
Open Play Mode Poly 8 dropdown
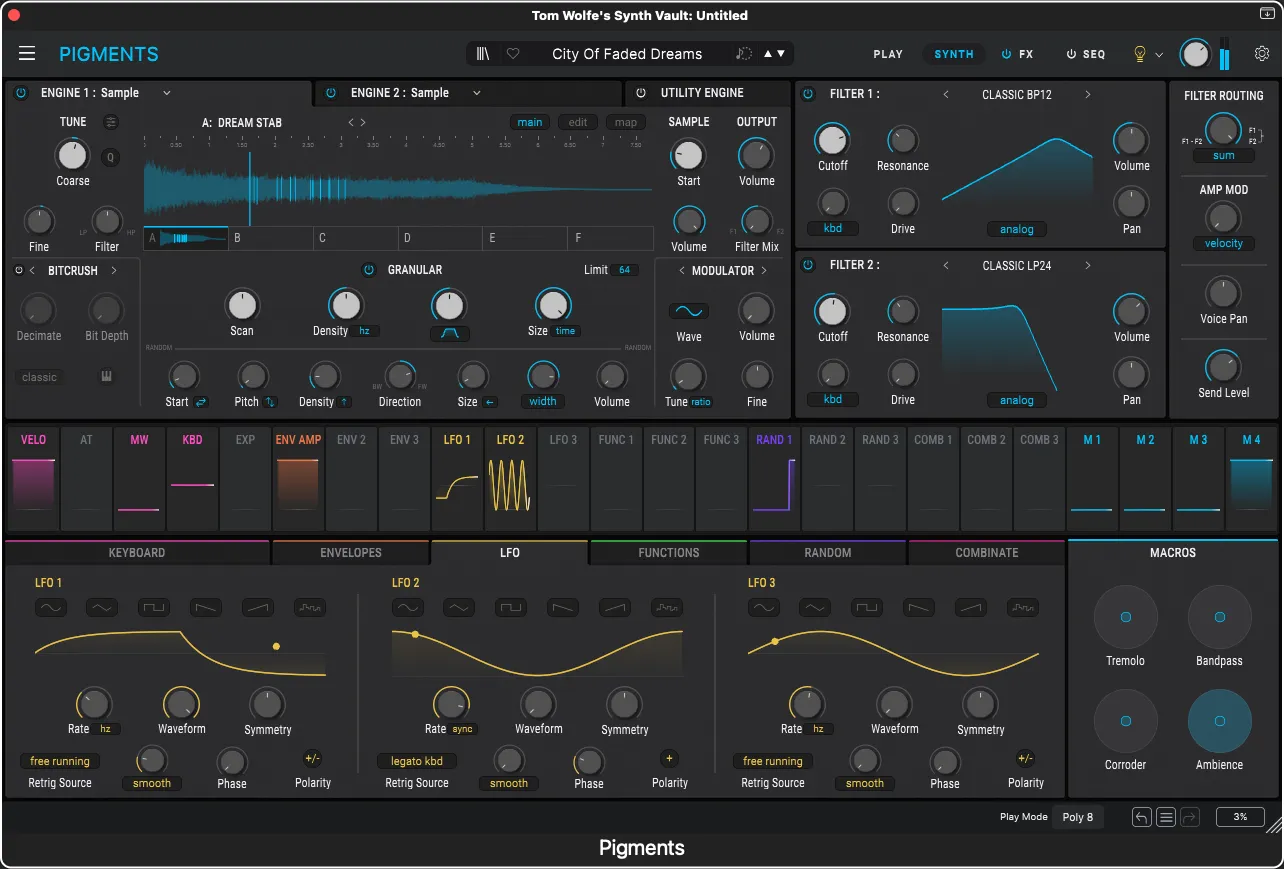[x=1077, y=817]
